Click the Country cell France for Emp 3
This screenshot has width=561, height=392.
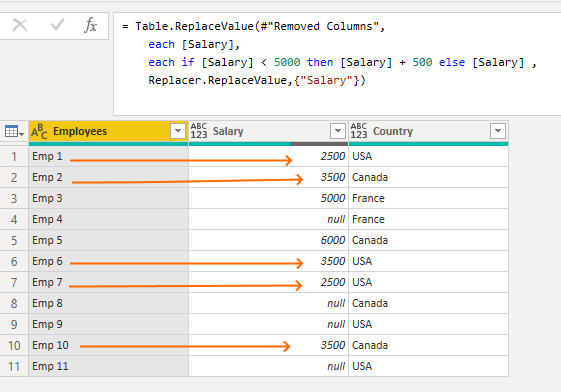pyautogui.click(x=428, y=199)
